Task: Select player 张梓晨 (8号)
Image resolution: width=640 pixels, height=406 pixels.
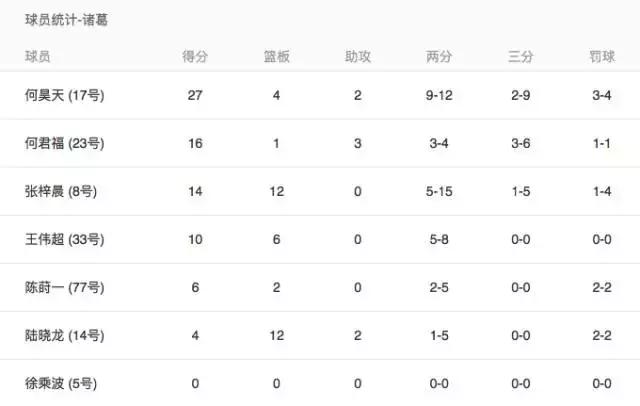Action: [x=61, y=192]
